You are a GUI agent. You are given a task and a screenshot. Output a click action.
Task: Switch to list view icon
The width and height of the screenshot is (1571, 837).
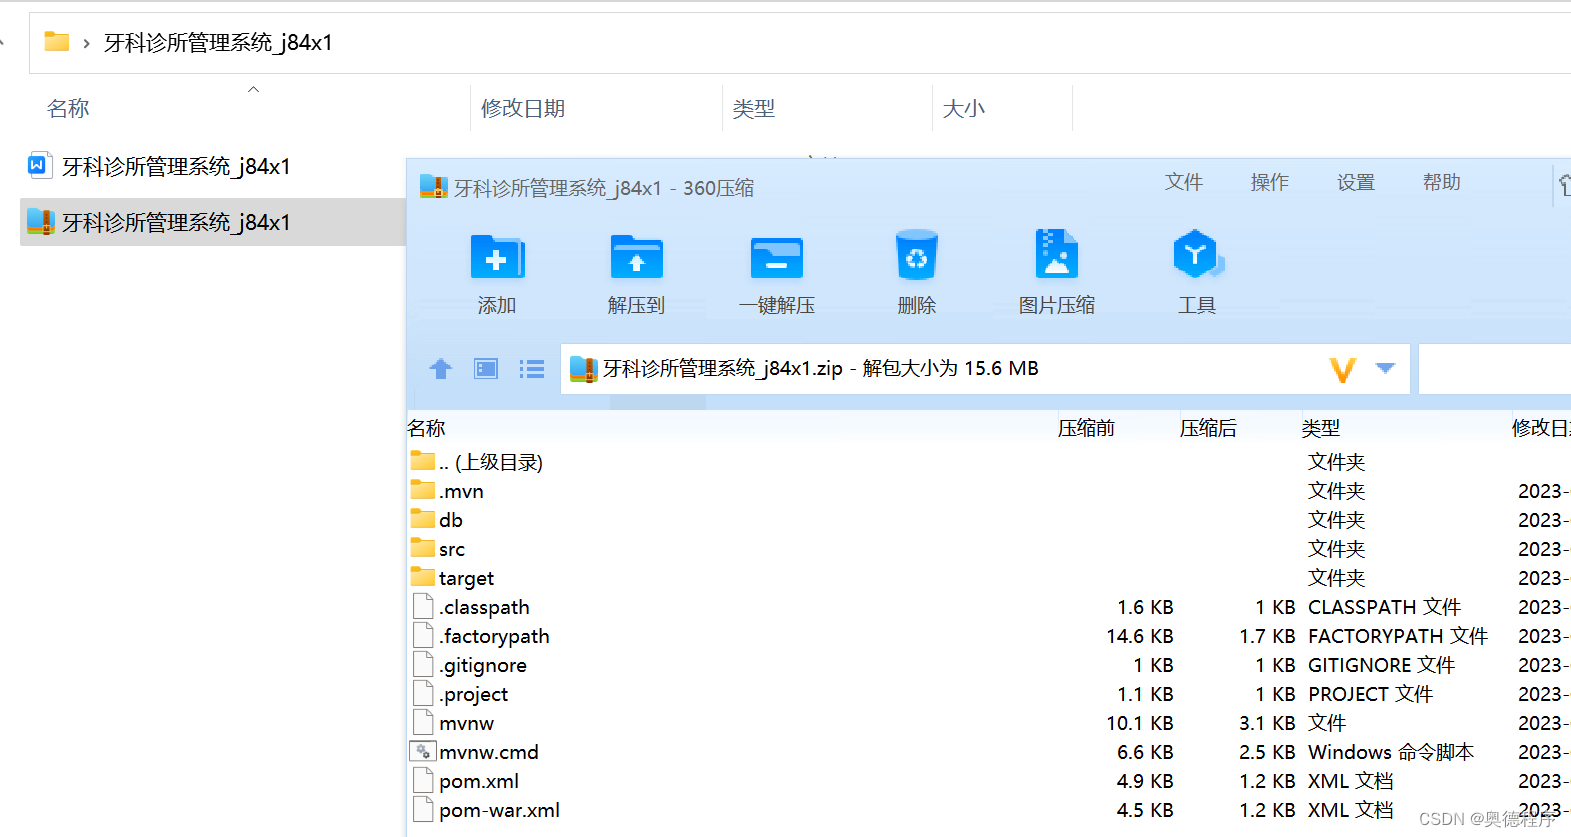tap(532, 369)
